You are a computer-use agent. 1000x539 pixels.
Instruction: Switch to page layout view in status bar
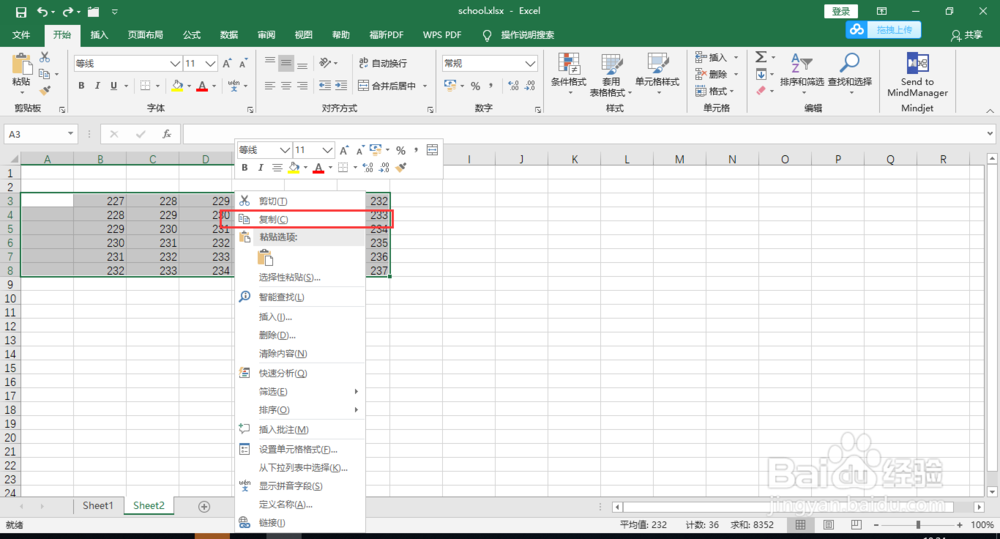point(828,525)
